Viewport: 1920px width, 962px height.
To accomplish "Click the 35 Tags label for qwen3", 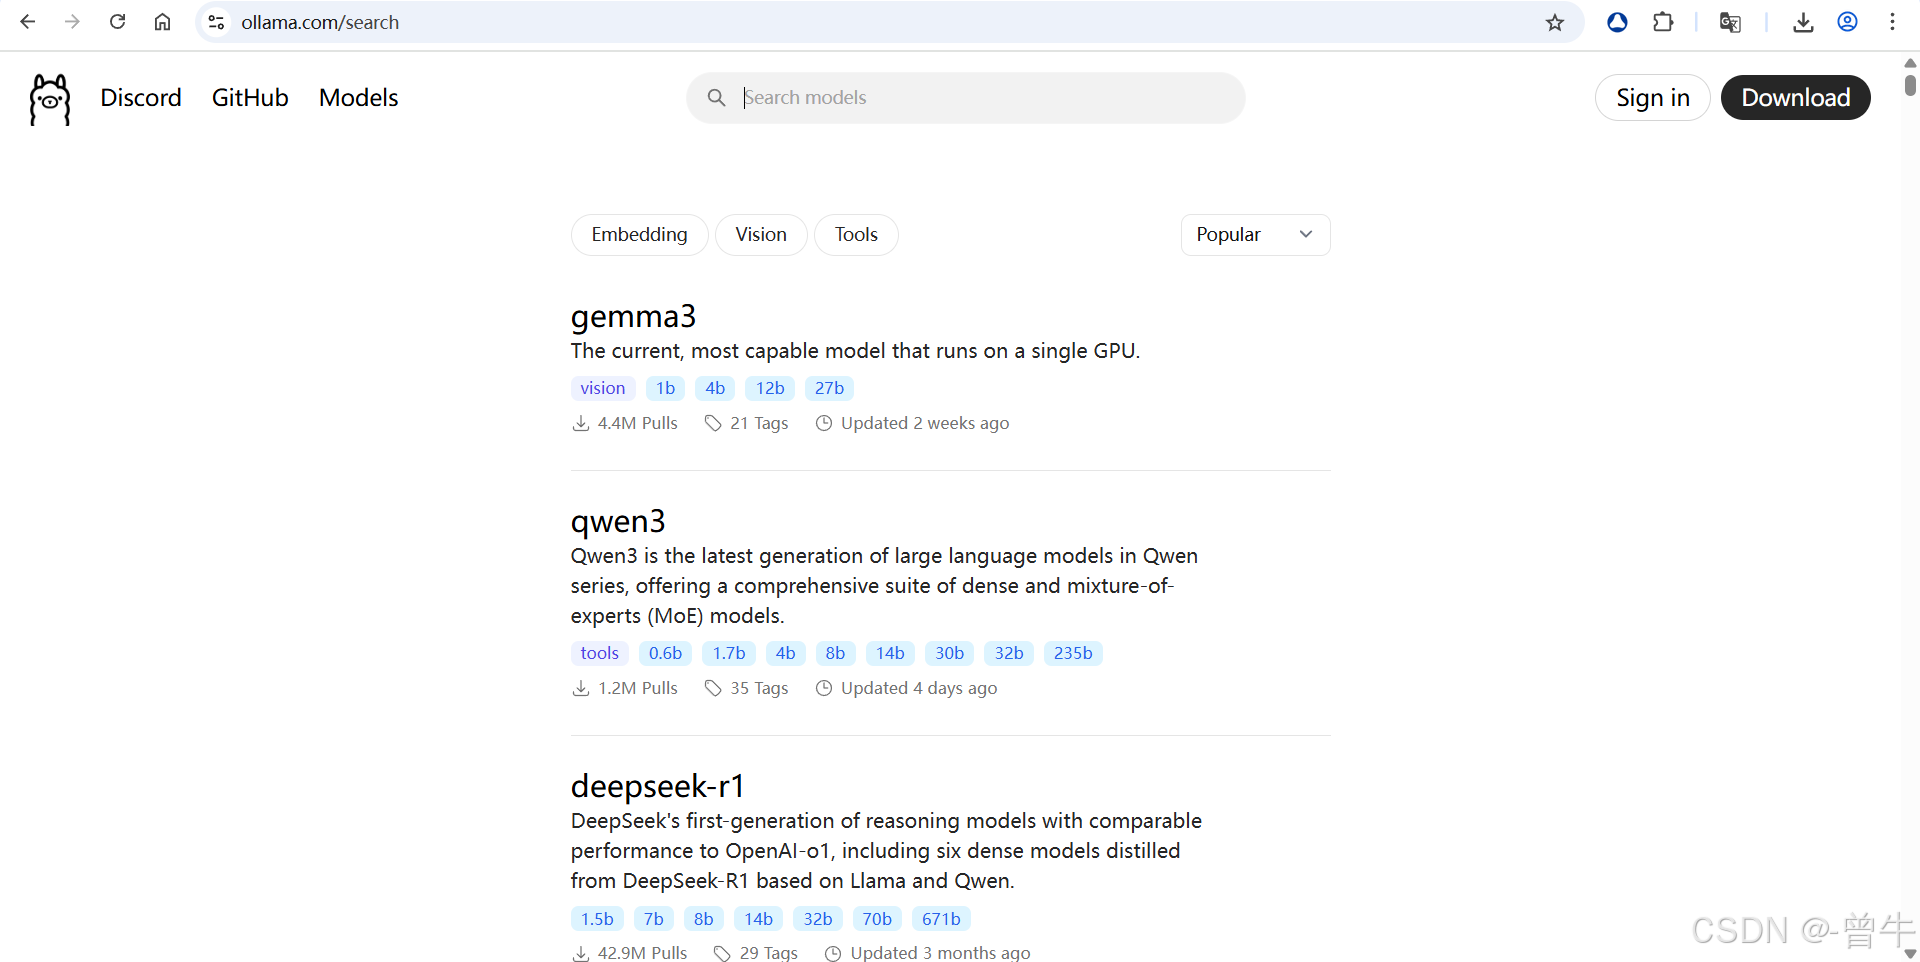I will (759, 688).
